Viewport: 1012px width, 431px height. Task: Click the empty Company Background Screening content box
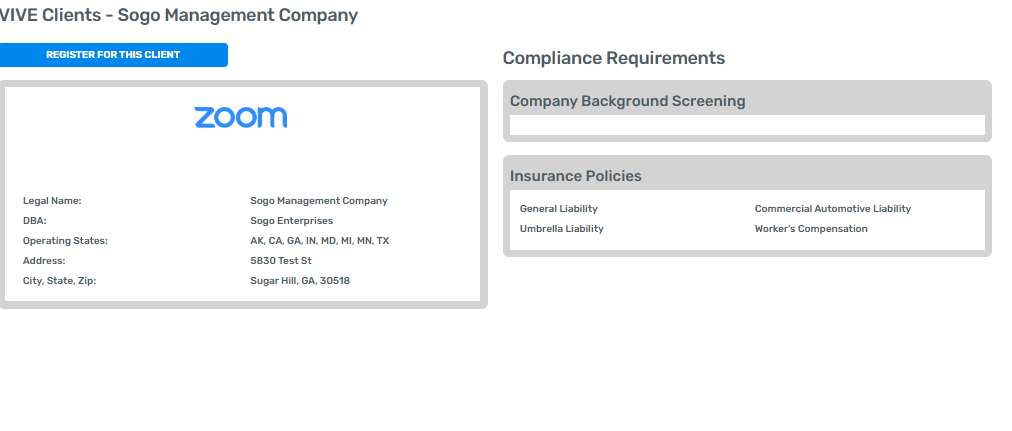747,125
